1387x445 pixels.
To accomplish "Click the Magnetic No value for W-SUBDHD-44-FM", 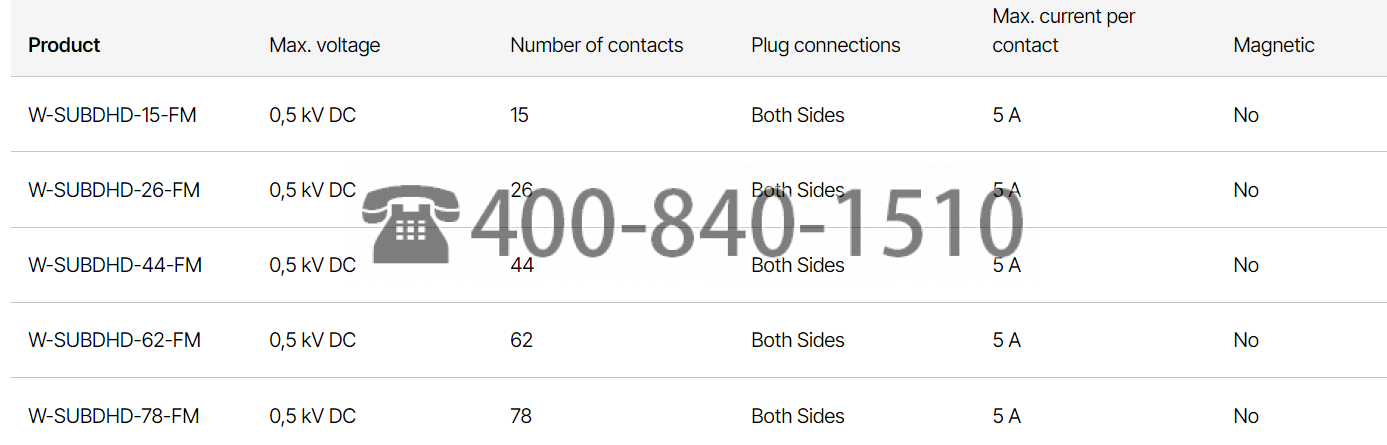I will point(1246,265).
